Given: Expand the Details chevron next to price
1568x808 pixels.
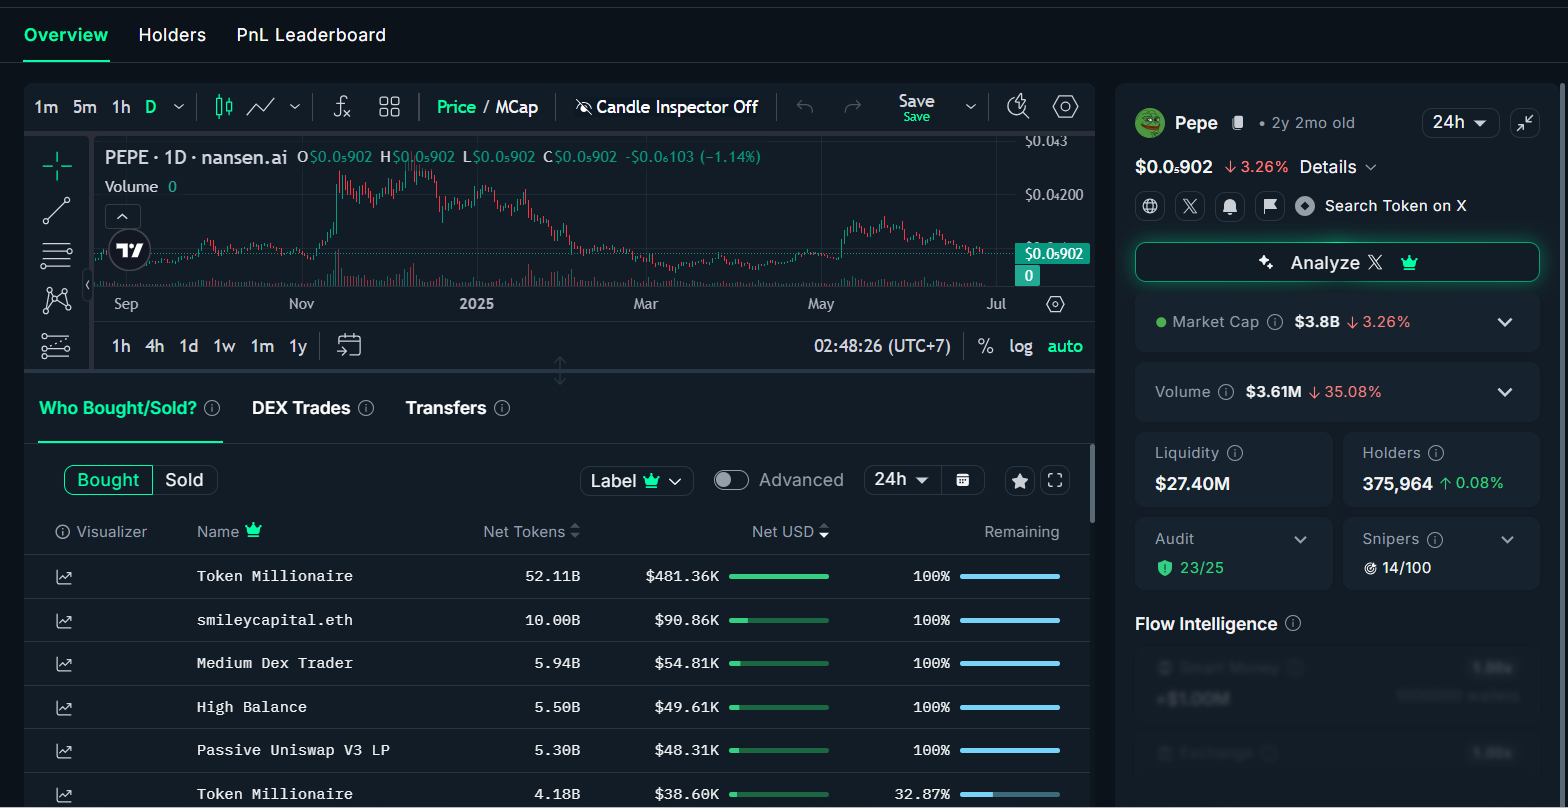Looking at the screenshot, I should 1371,167.
